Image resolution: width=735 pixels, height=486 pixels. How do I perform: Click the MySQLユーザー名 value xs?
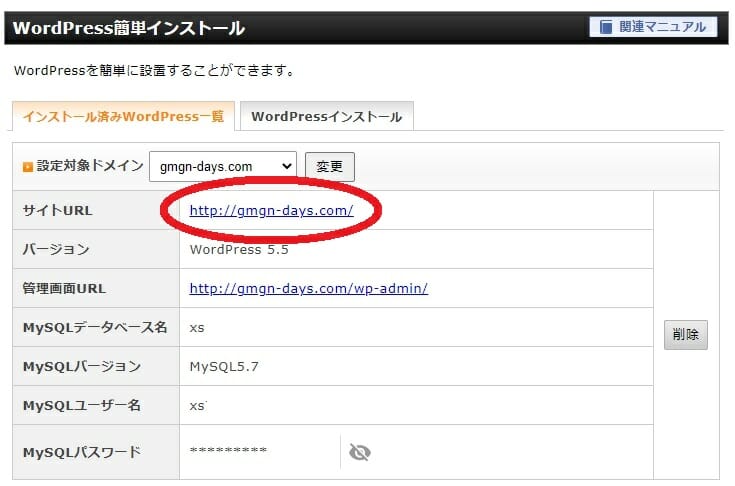click(x=197, y=406)
